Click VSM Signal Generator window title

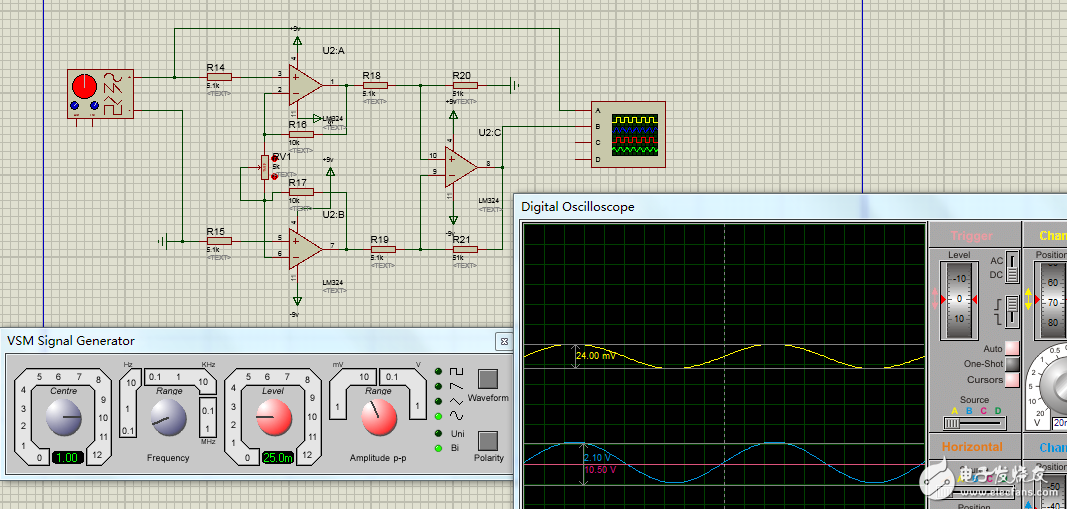pos(71,341)
